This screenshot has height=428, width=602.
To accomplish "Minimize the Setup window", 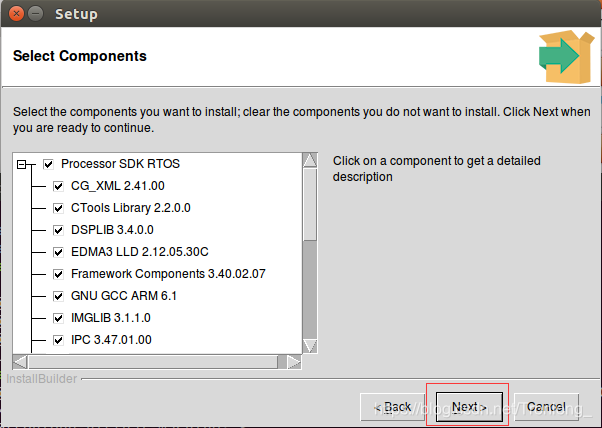I will coord(36,14).
